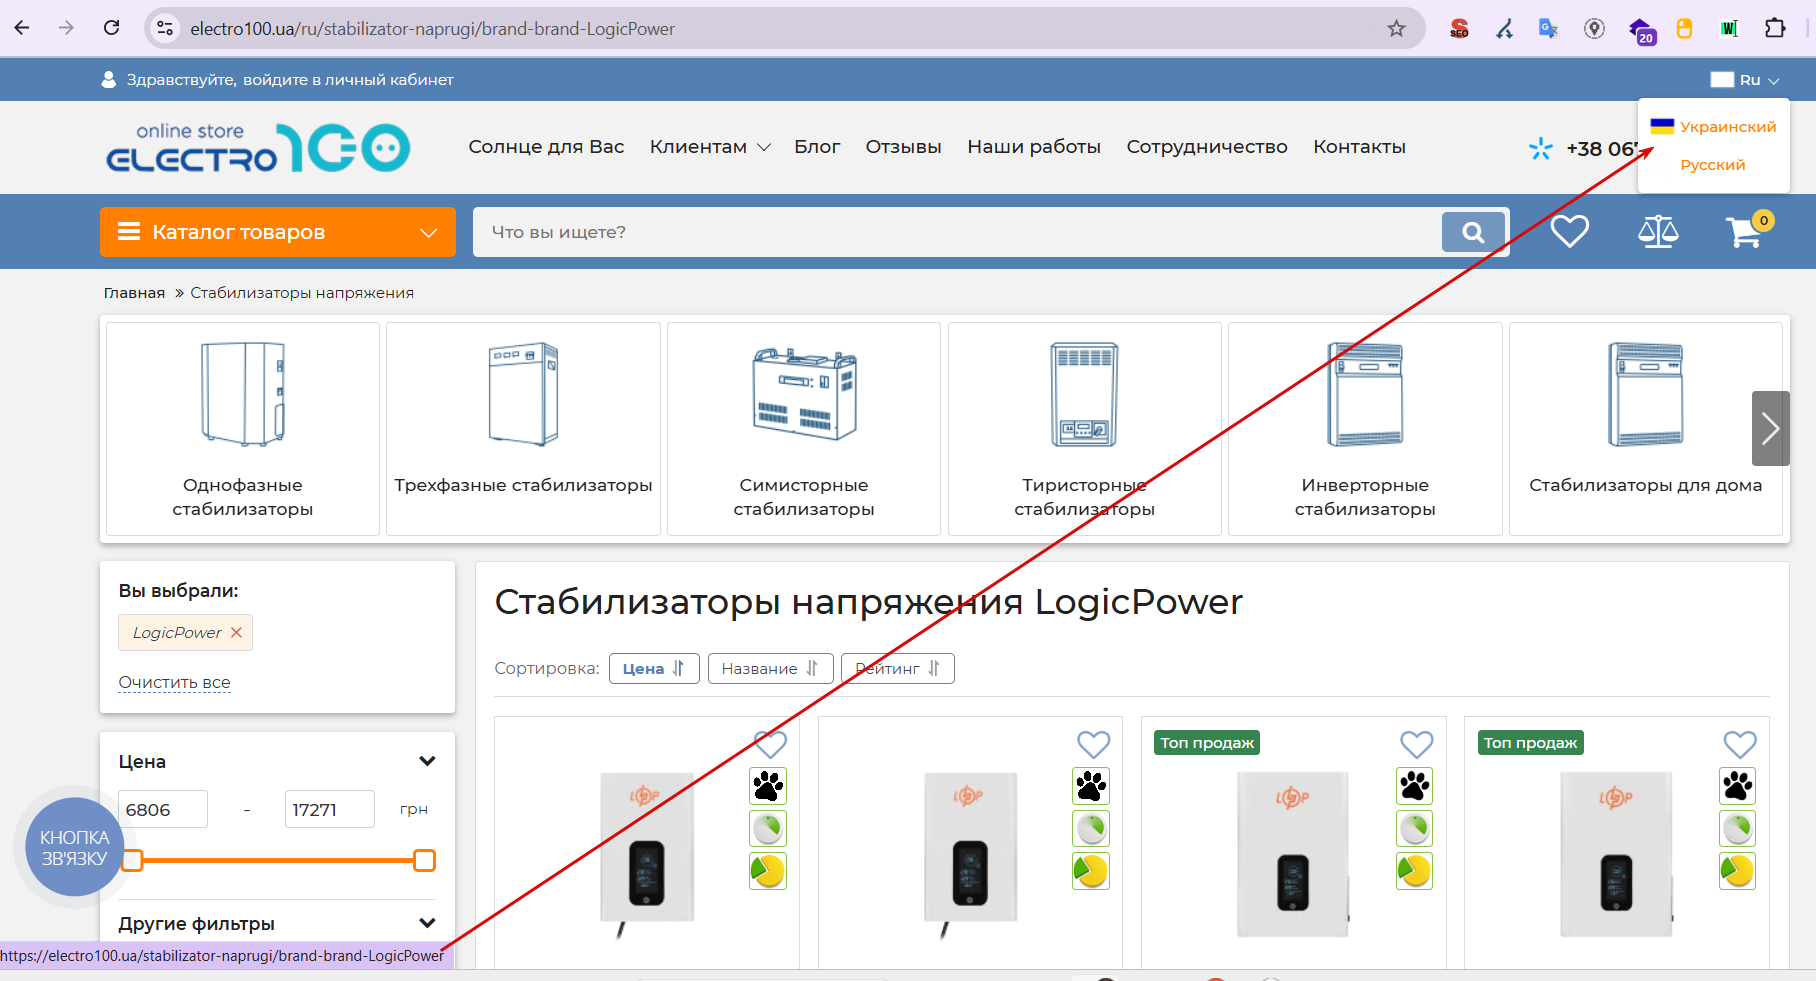Image resolution: width=1816 pixels, height=981 pixels.
Task: Open Тиристорные стабилизаторы category
Action: [x=1085, y=429]
